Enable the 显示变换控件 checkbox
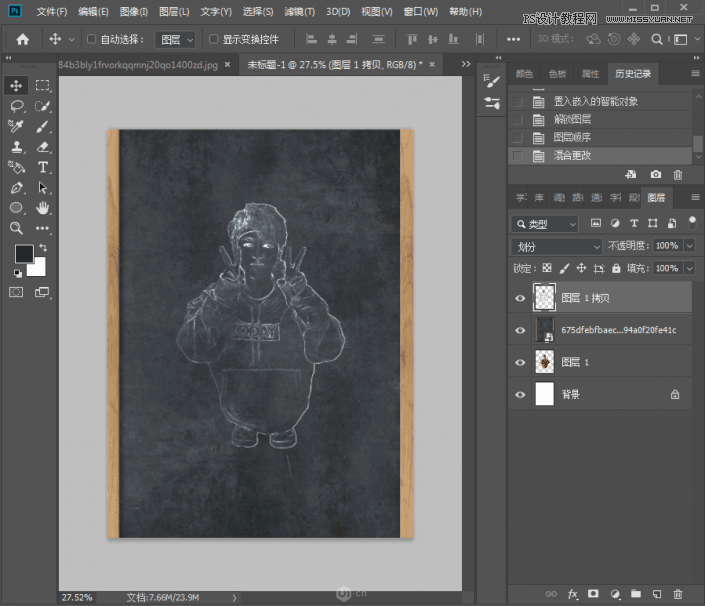Image resolution: width=705 pixels, height=606 pixels. (214, 39)
